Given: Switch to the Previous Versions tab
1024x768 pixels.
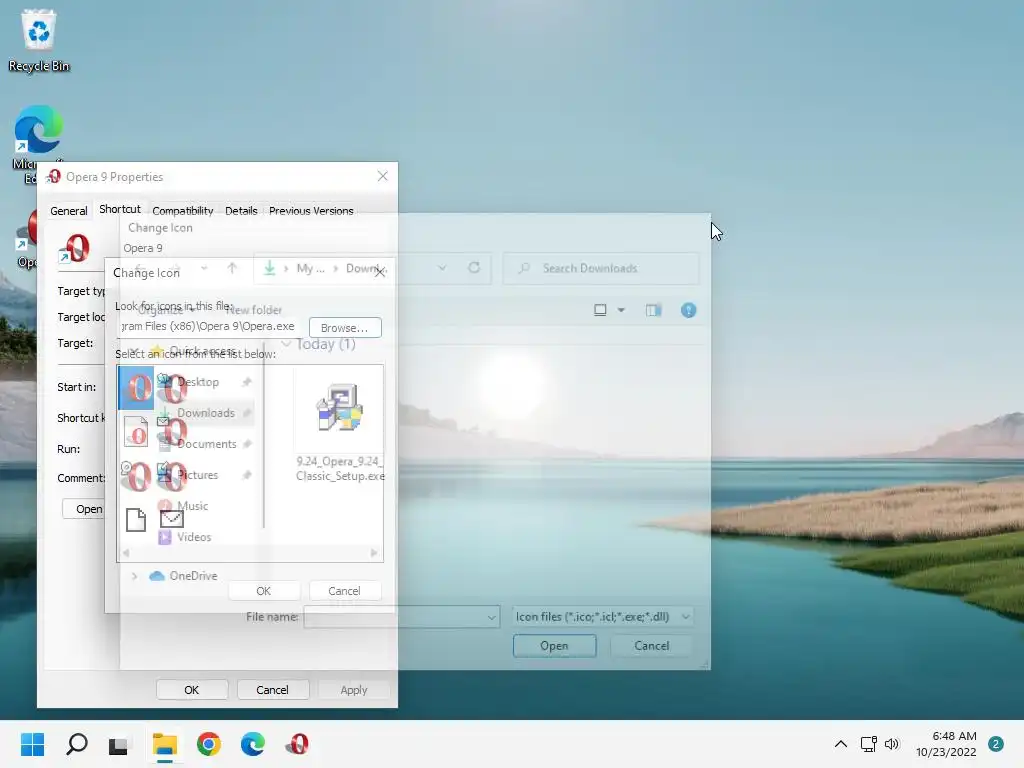Looking at the screenshot, I should [x=311, y=211].
